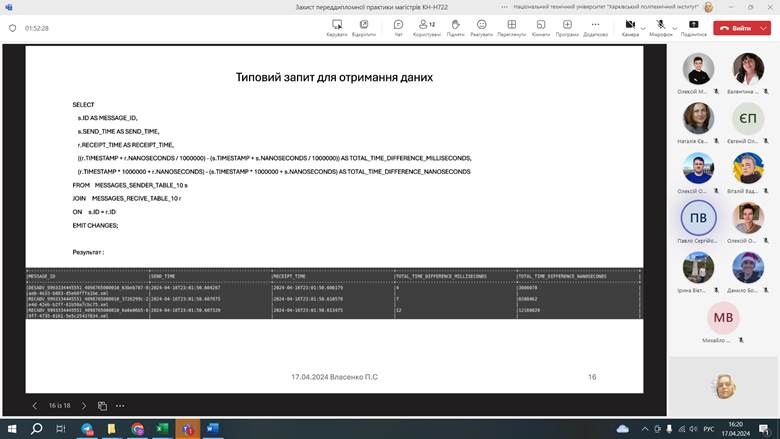Open the notification center icon

coord(765,429)
